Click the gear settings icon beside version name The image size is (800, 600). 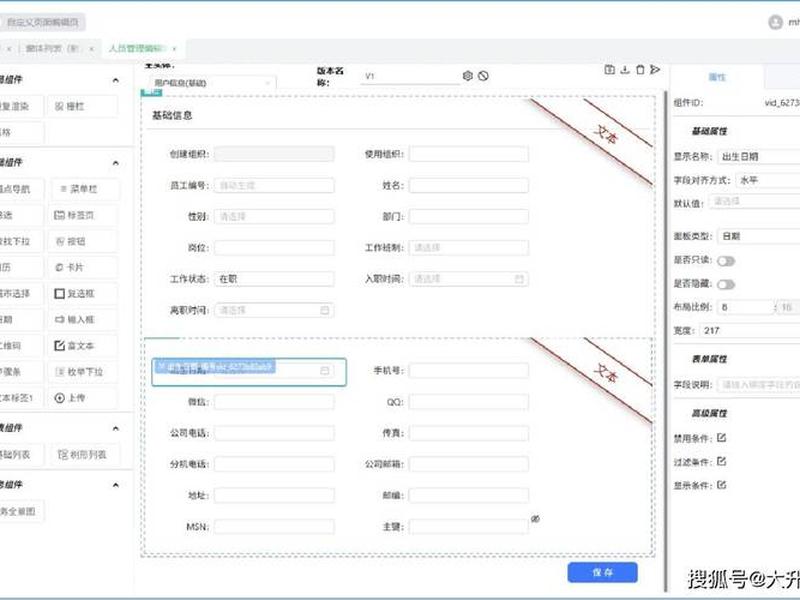pos(467,76)
